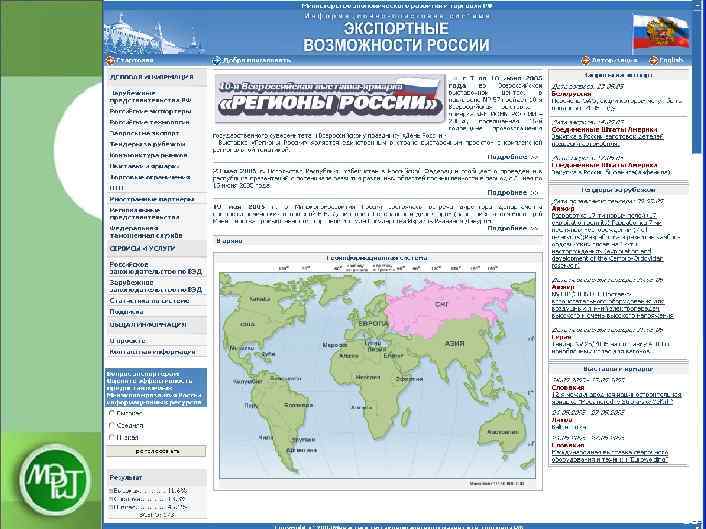Open Региональные представительства menu item
The height and width of the screenshot is (529, 706).
tap(145, 213)
